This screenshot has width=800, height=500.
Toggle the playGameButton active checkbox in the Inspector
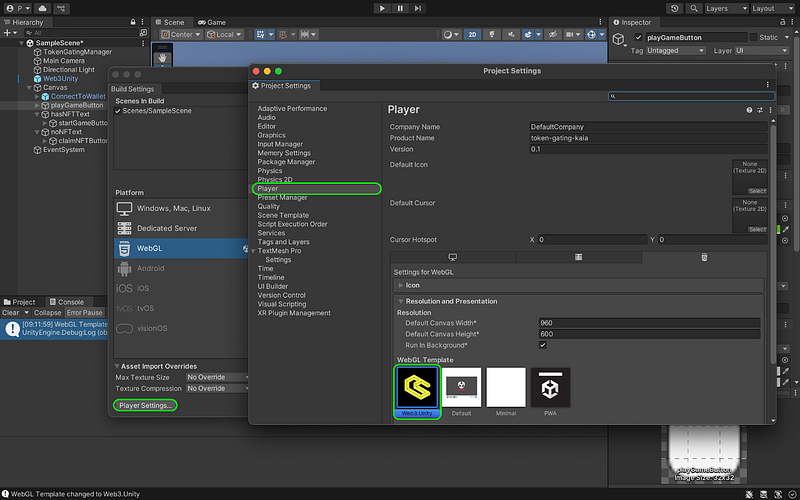[638, 37]
